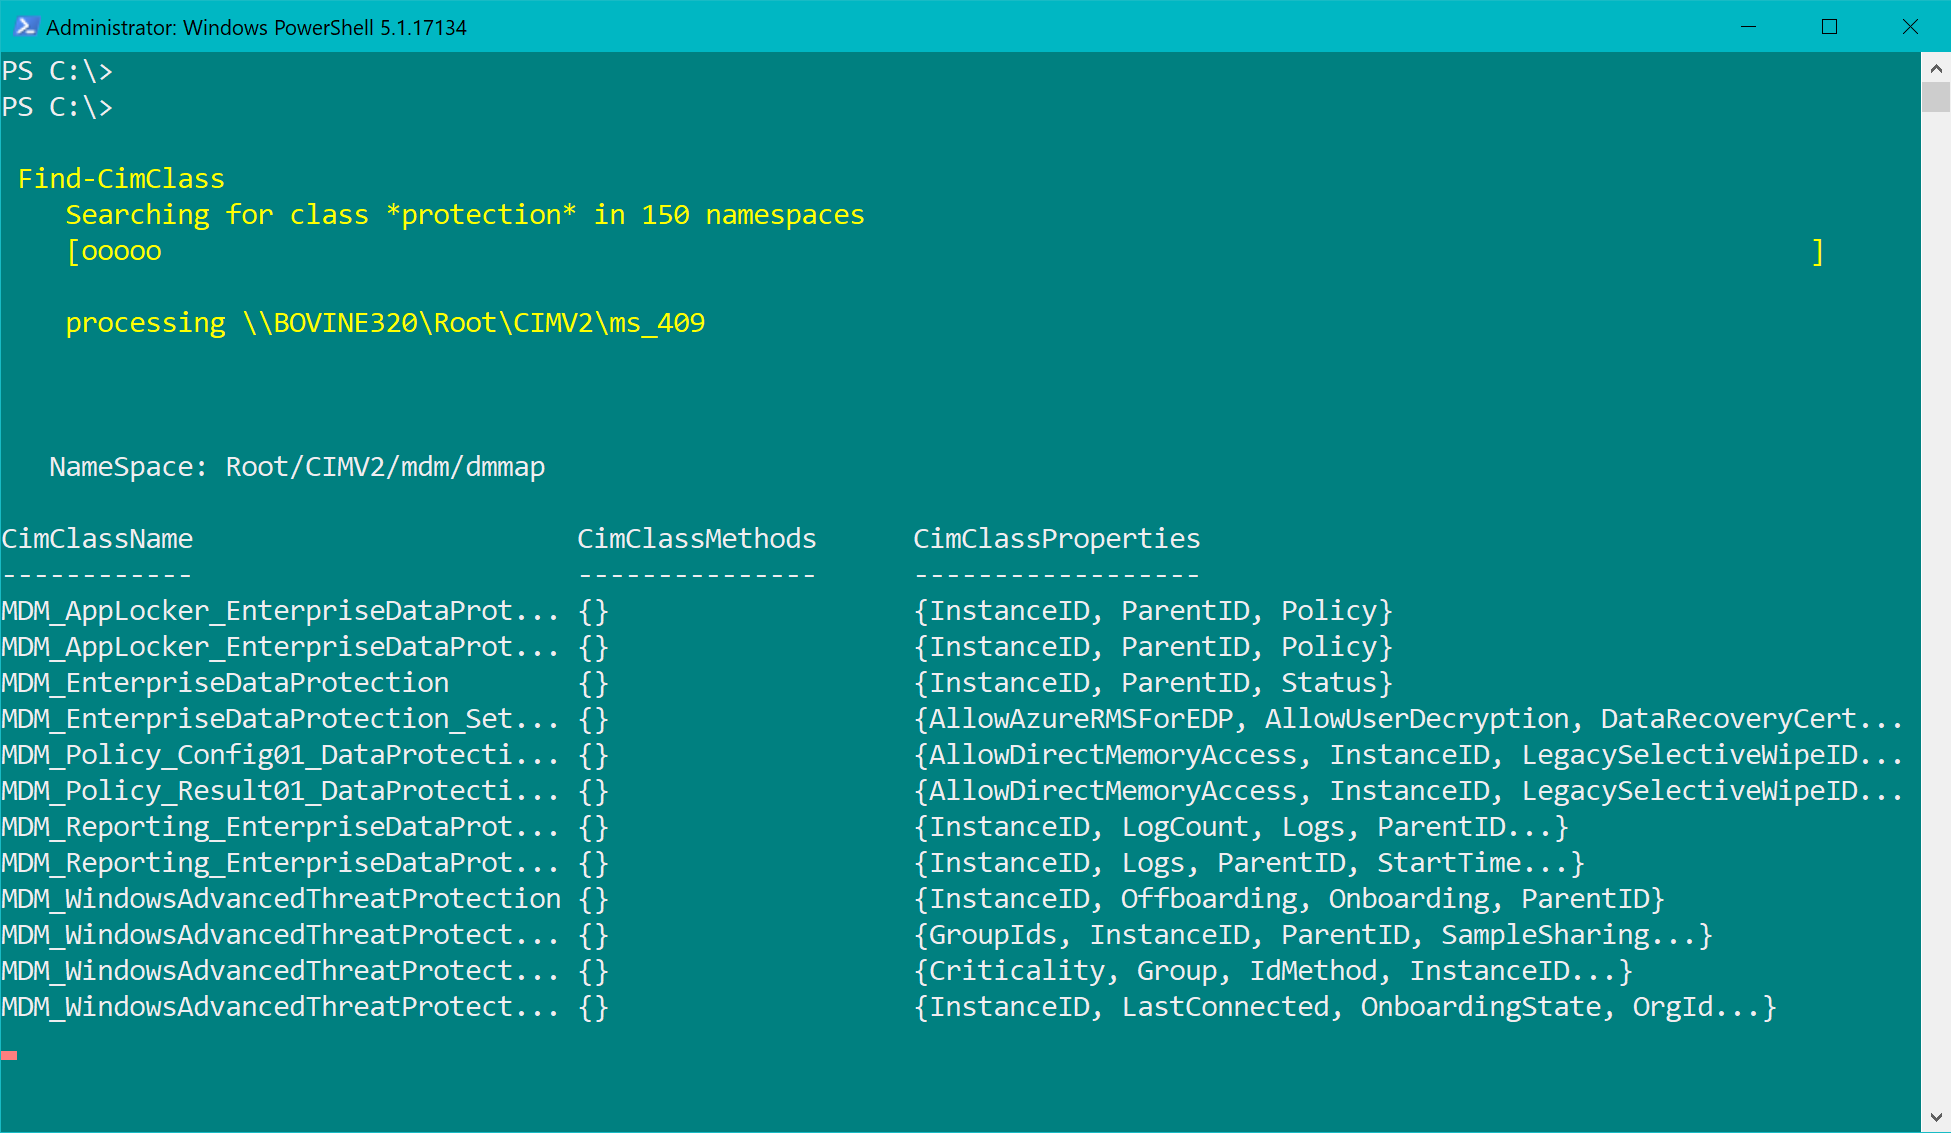Click the MDM_EnterpriseDataProtection row
Screen dimensions: 1951x1133
[225, 683]
